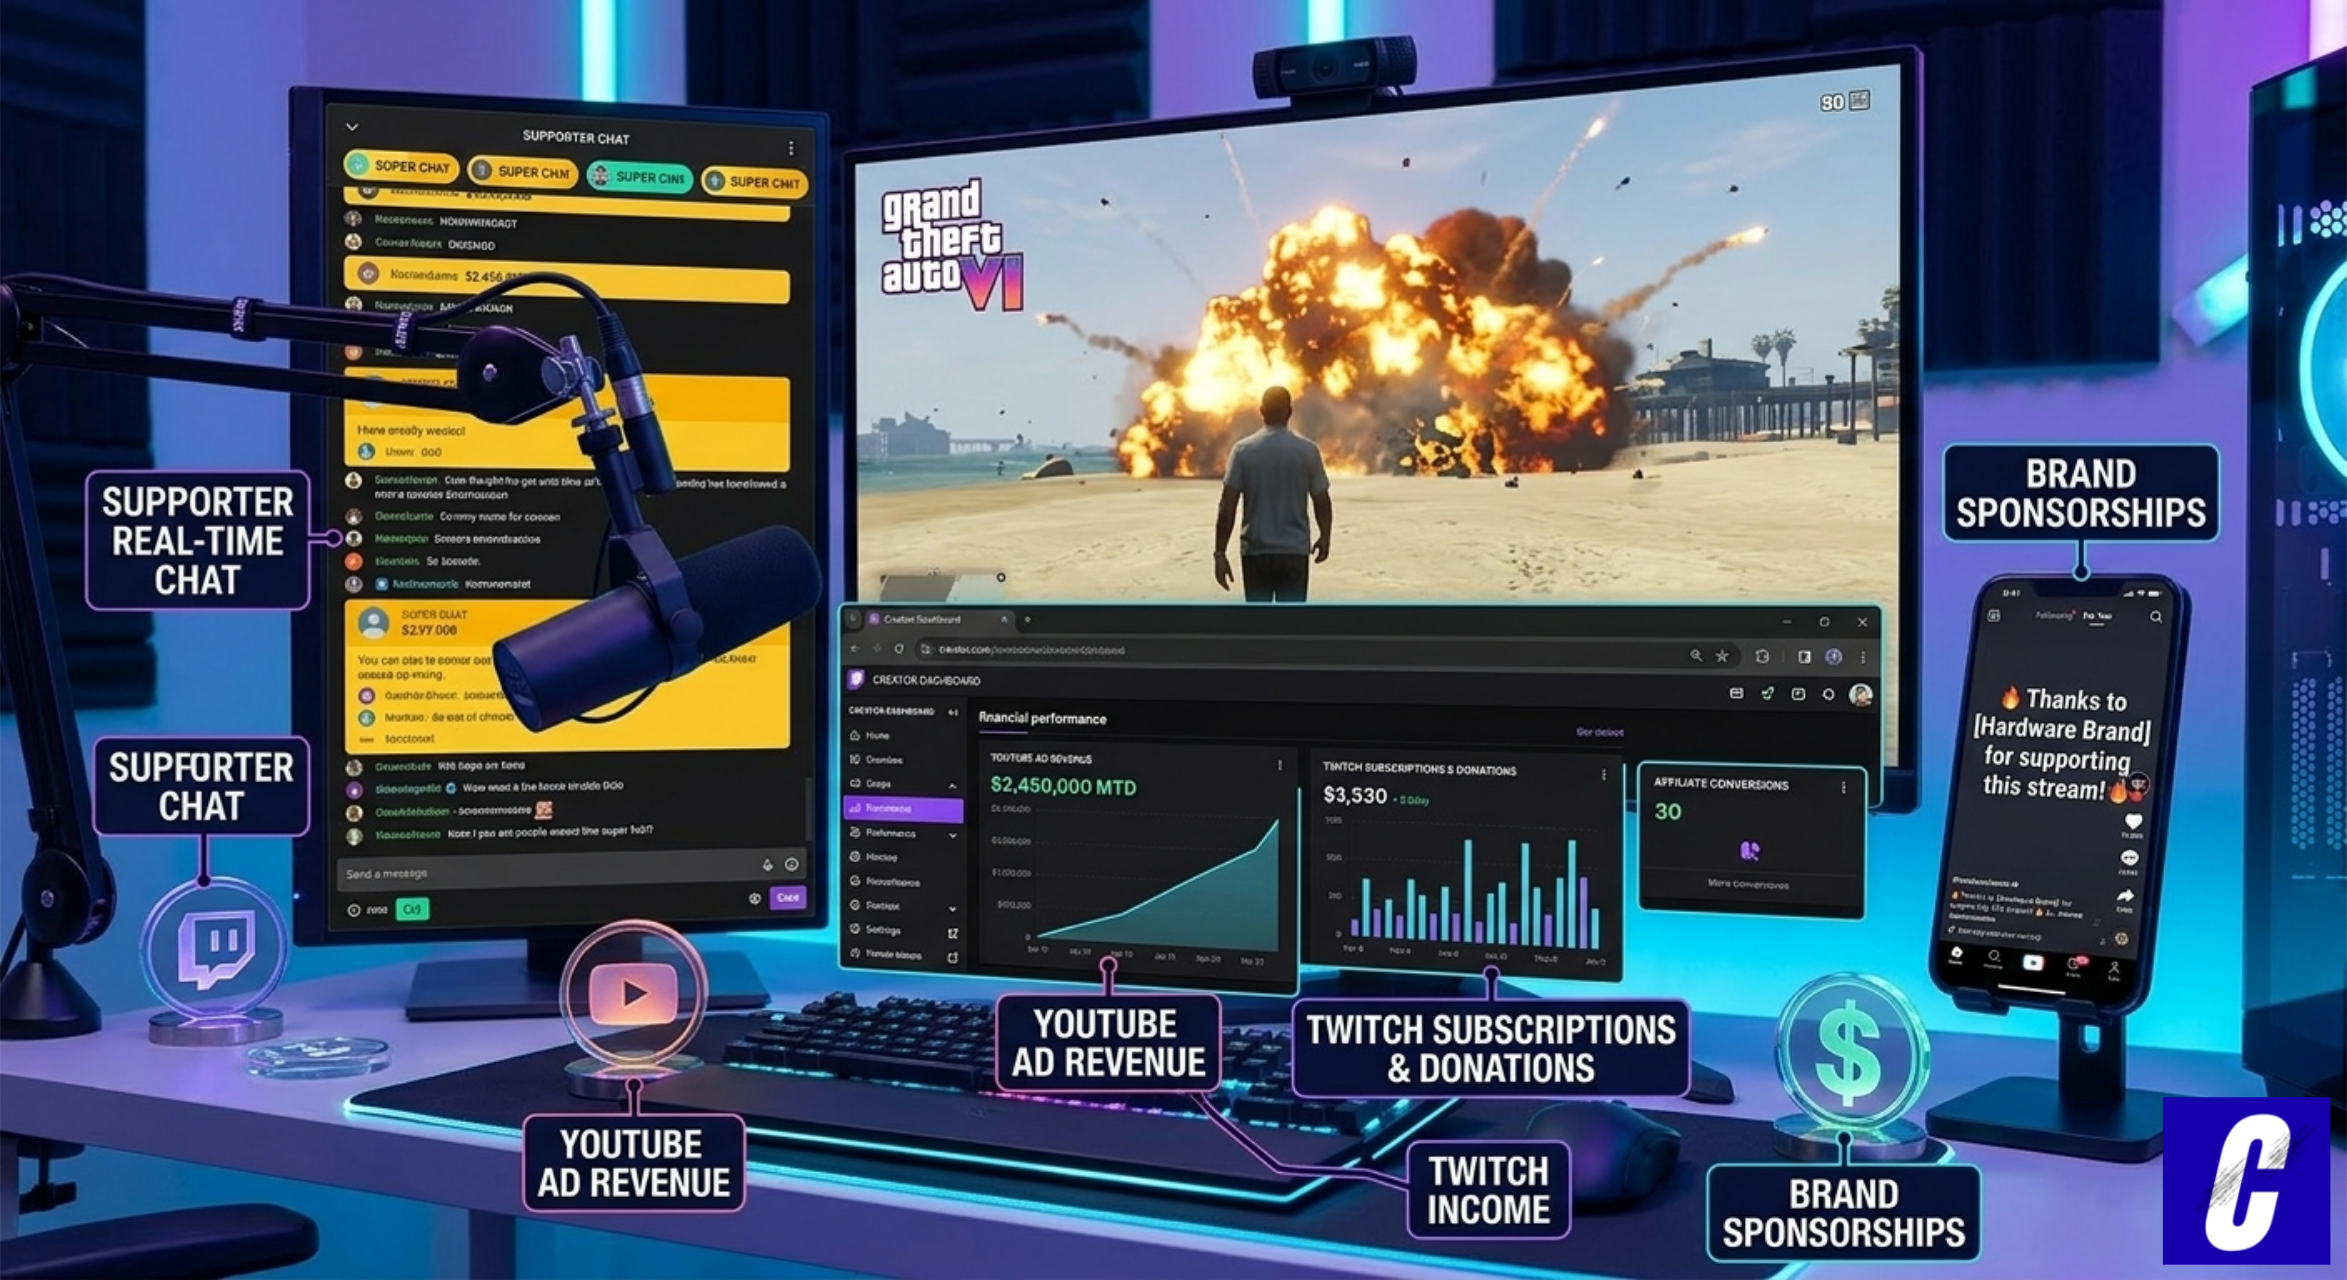Image resolution: width=2347 pixels, height=1280 pixels.
Task: Click the Home icon in dashboard sidebar
Action: pos(856,735)
